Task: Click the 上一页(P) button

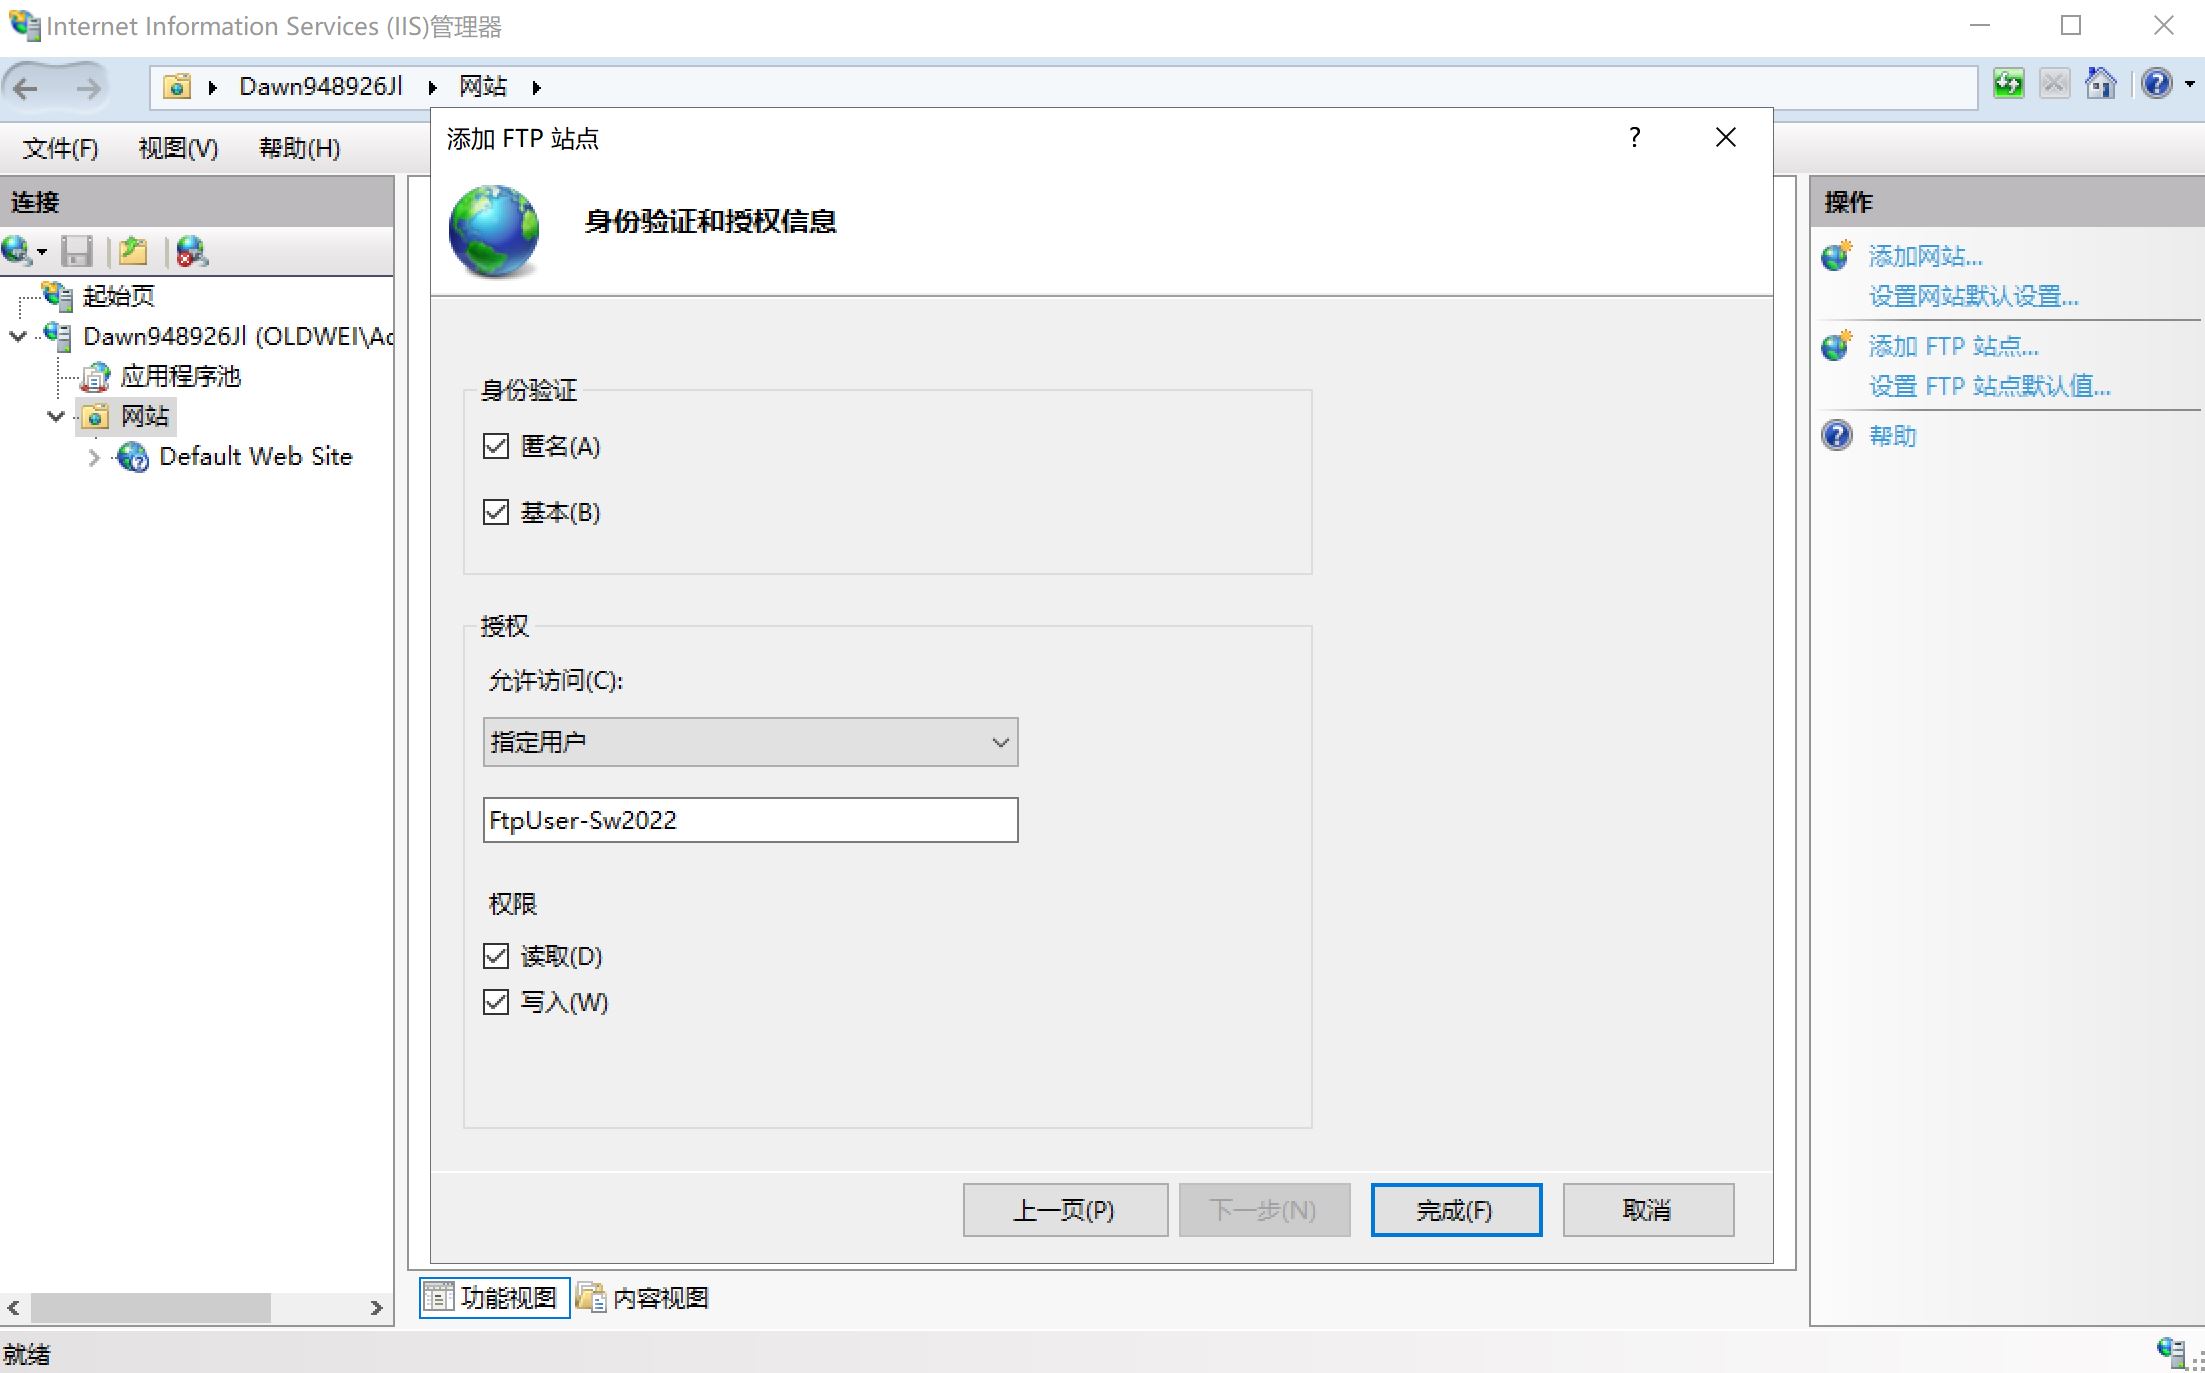Action: tap(1065, 1210)
